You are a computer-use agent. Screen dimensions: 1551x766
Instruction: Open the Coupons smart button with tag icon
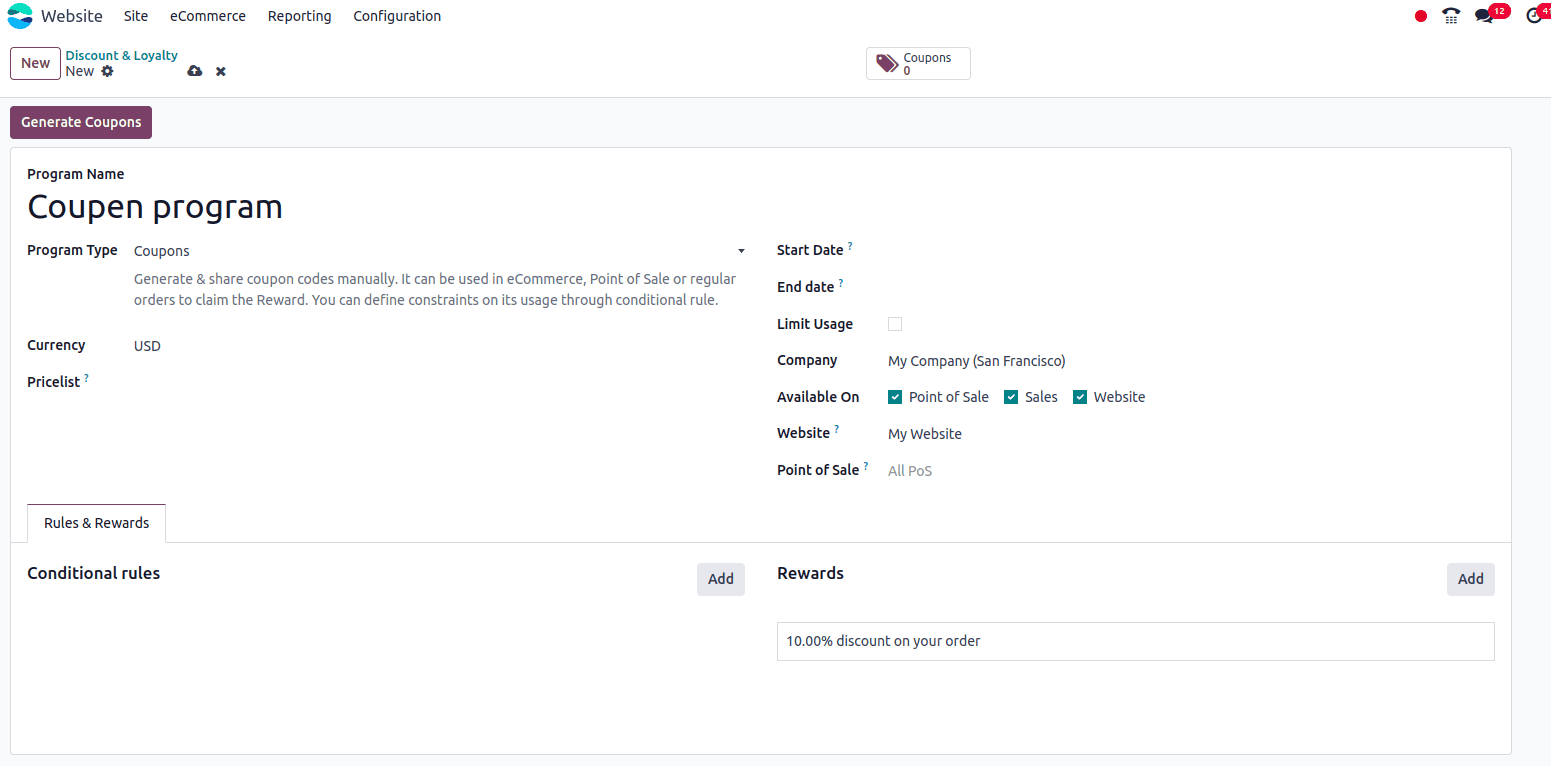[917, 63]
